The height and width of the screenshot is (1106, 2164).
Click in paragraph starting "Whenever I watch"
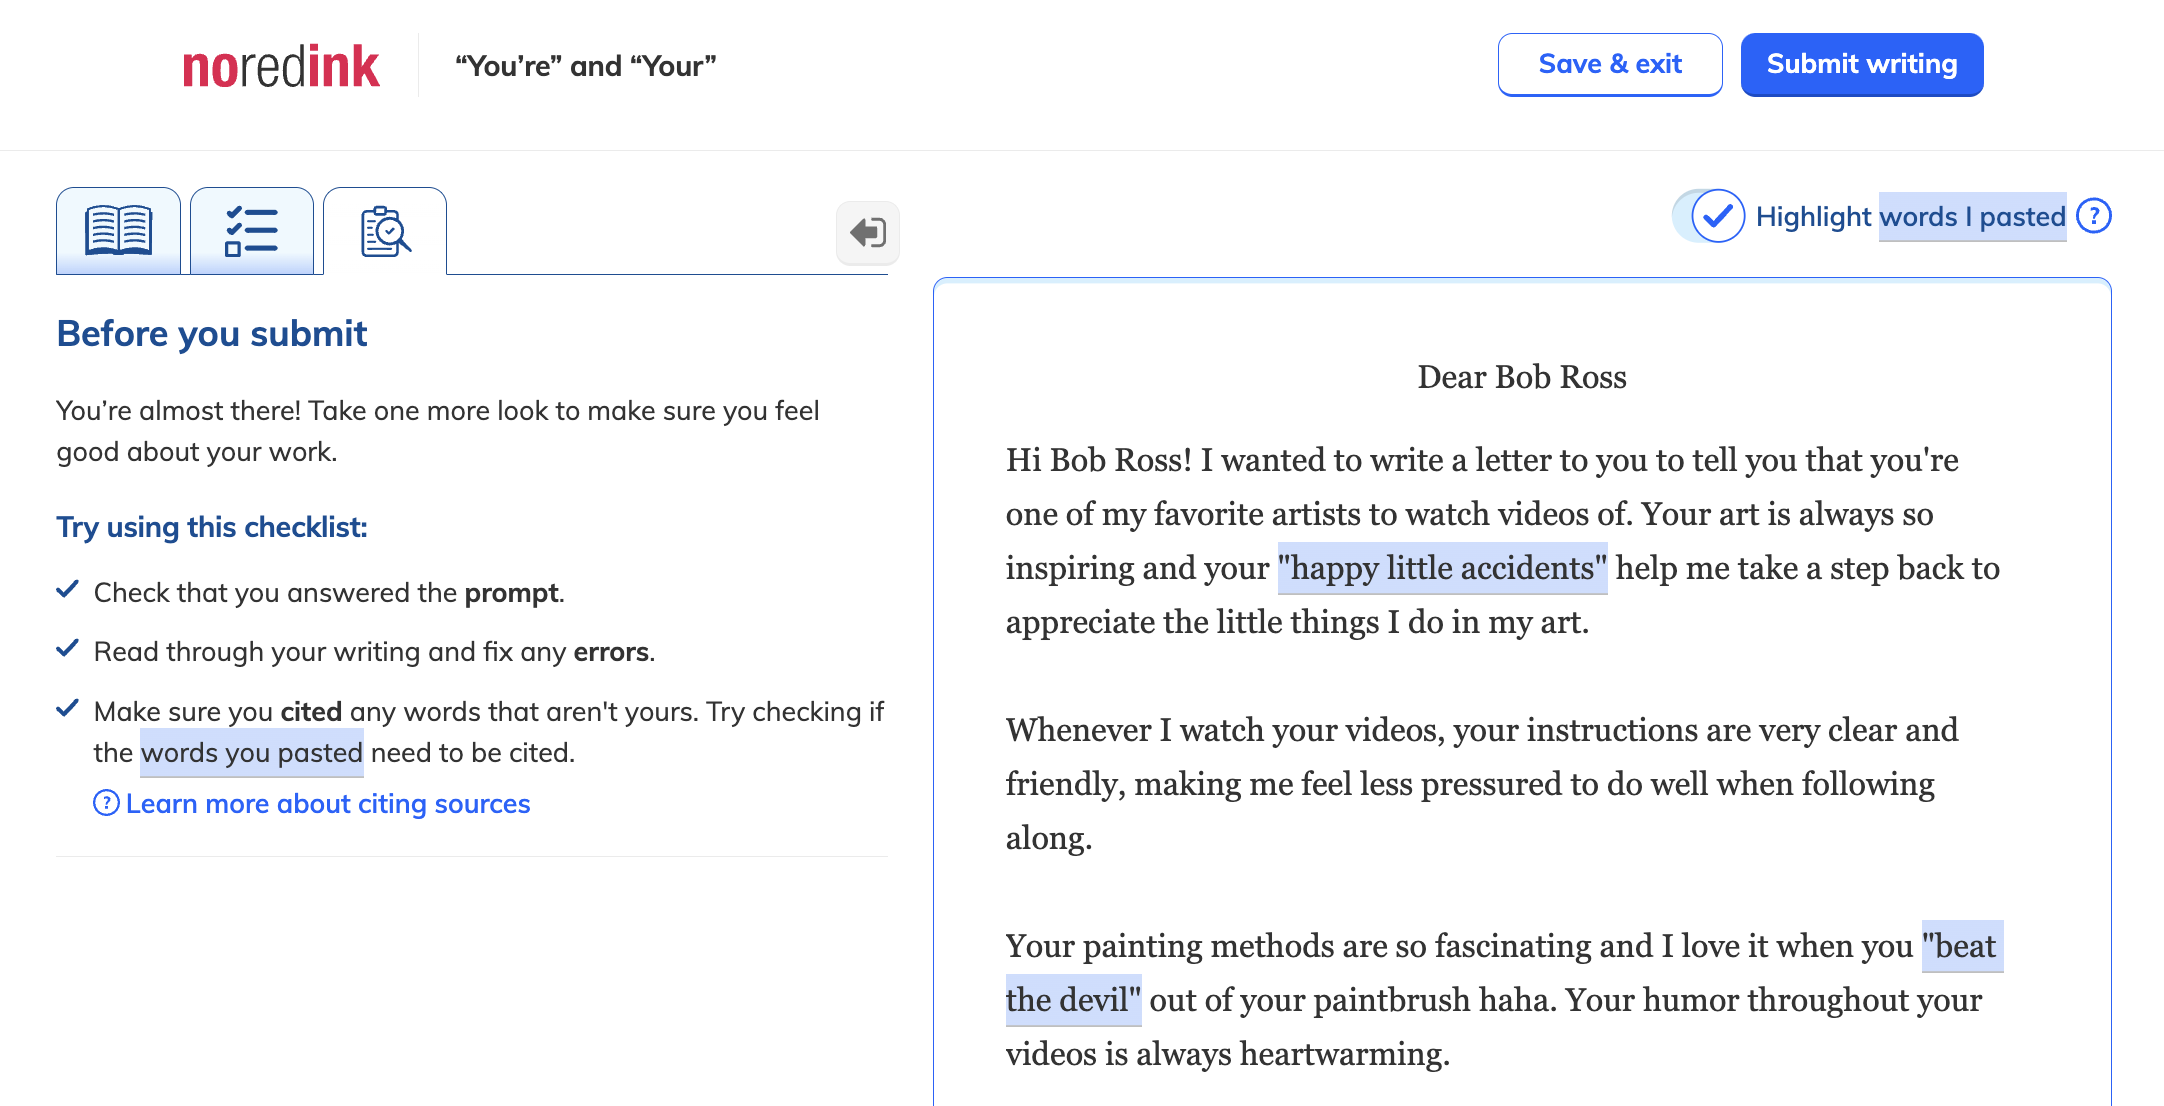1482,784
